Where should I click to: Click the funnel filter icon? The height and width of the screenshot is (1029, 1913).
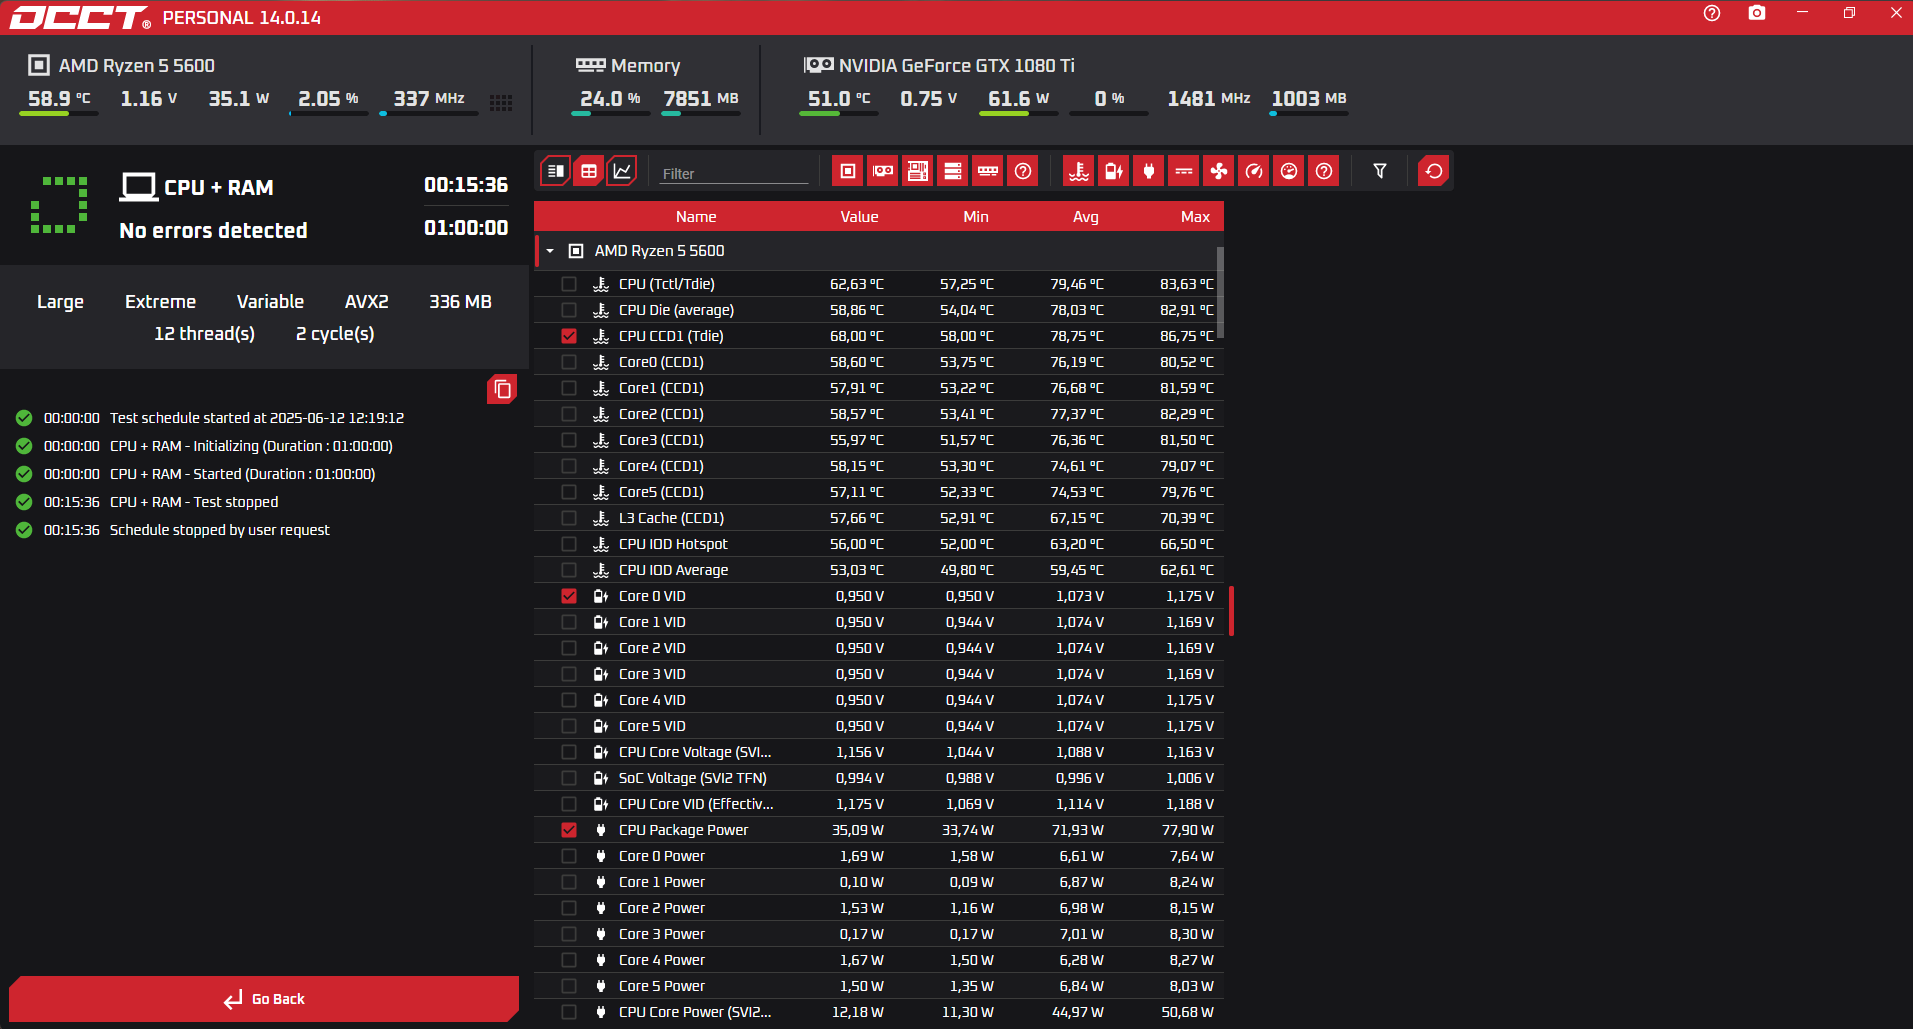point(1380,171)
